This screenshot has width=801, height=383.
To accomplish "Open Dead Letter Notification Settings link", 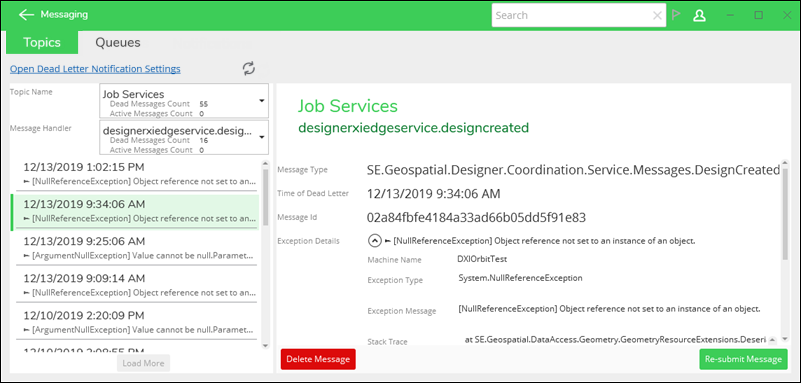I will click(95, 69).
